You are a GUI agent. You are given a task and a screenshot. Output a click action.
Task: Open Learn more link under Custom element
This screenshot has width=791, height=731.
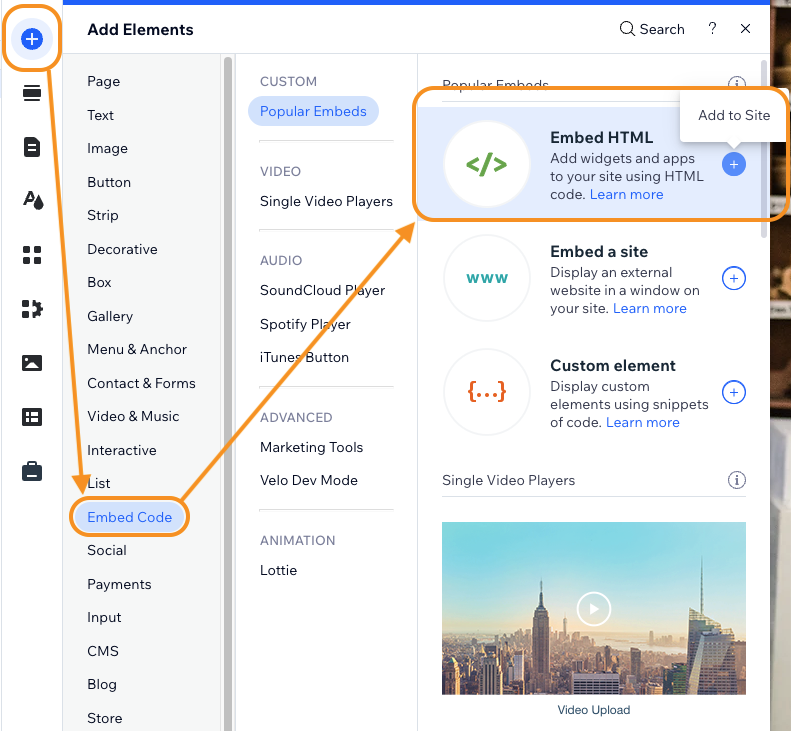pos(642,422)
